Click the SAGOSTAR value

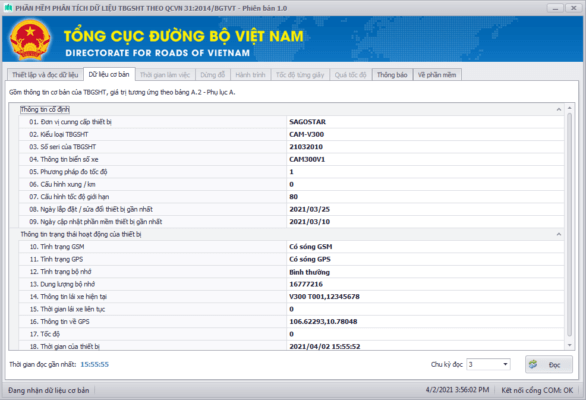pos(307,122)
